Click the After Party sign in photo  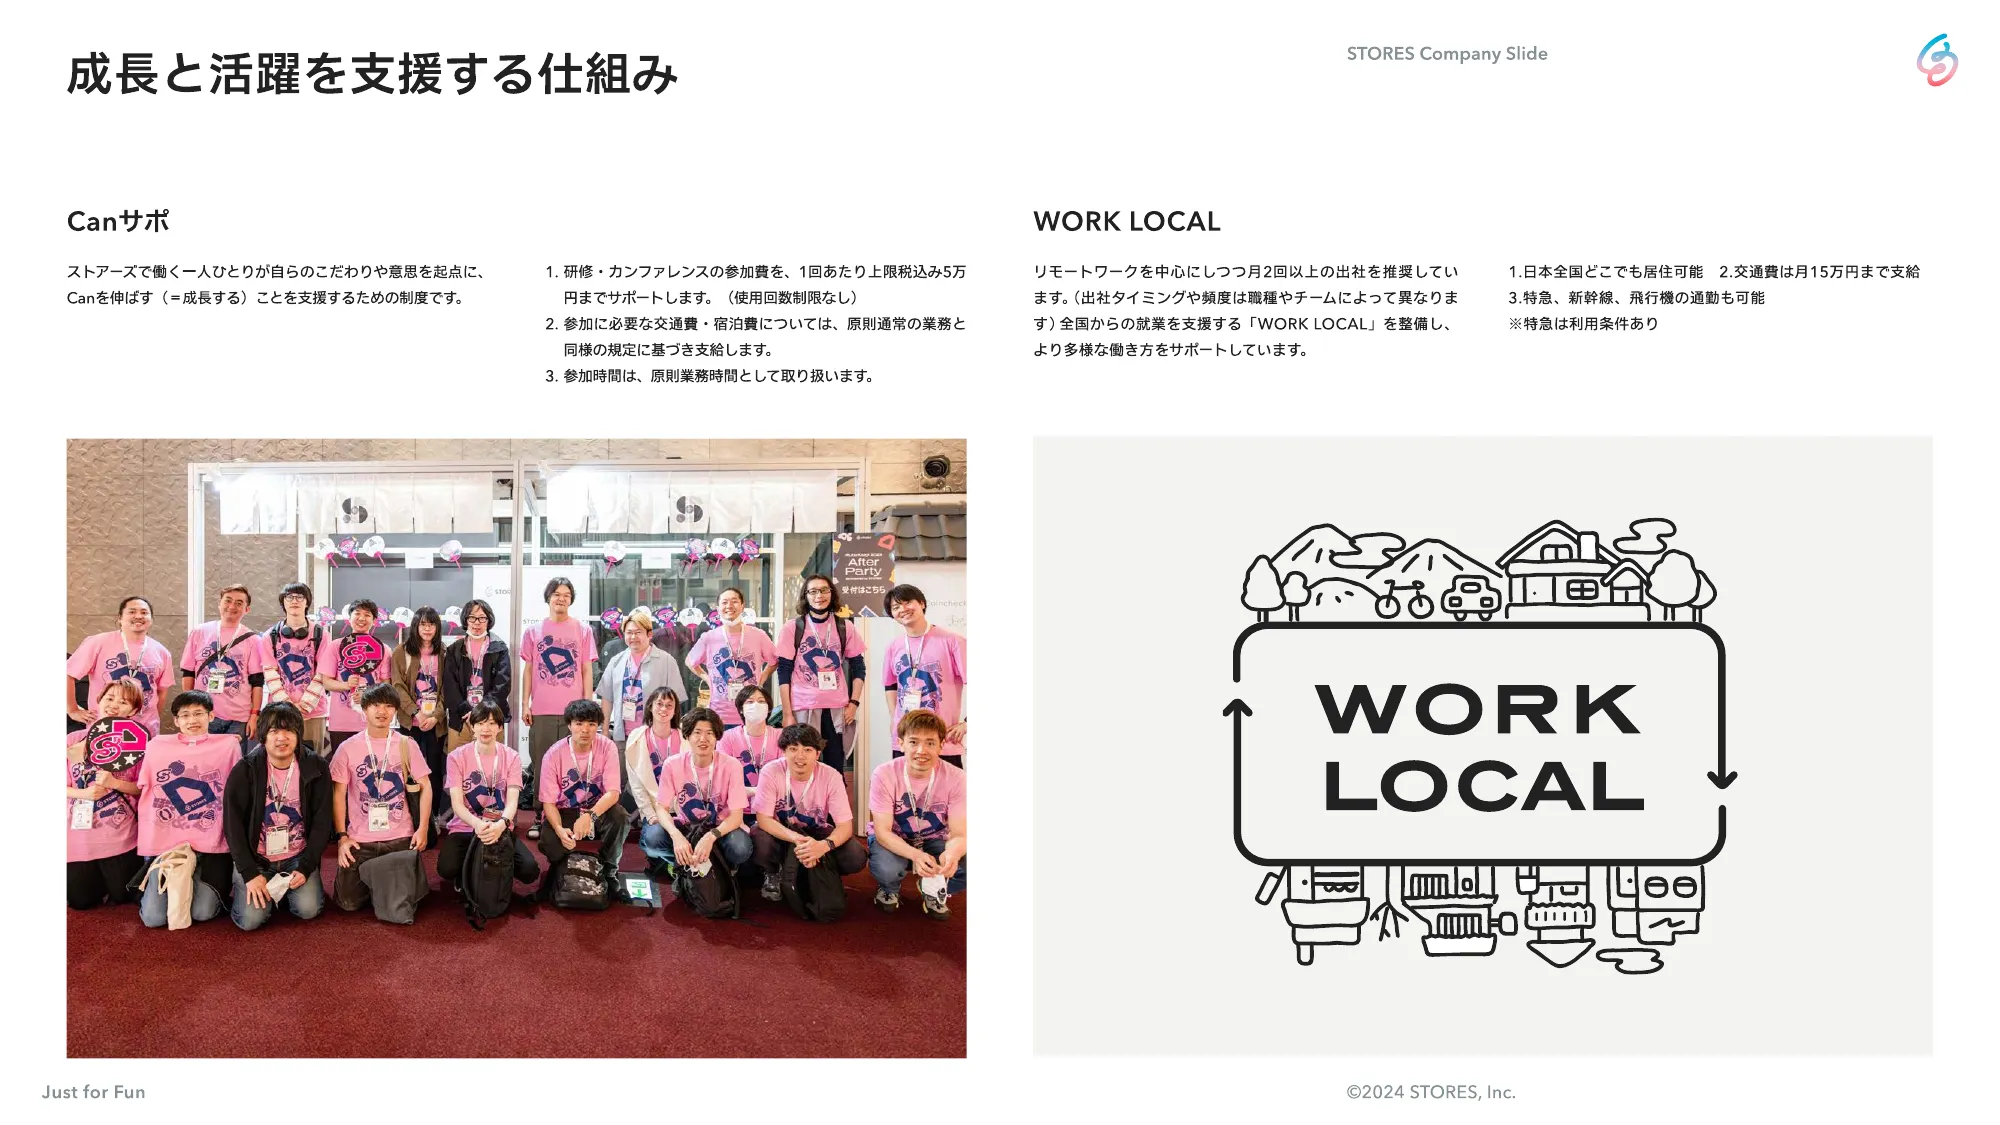[863, 568]
